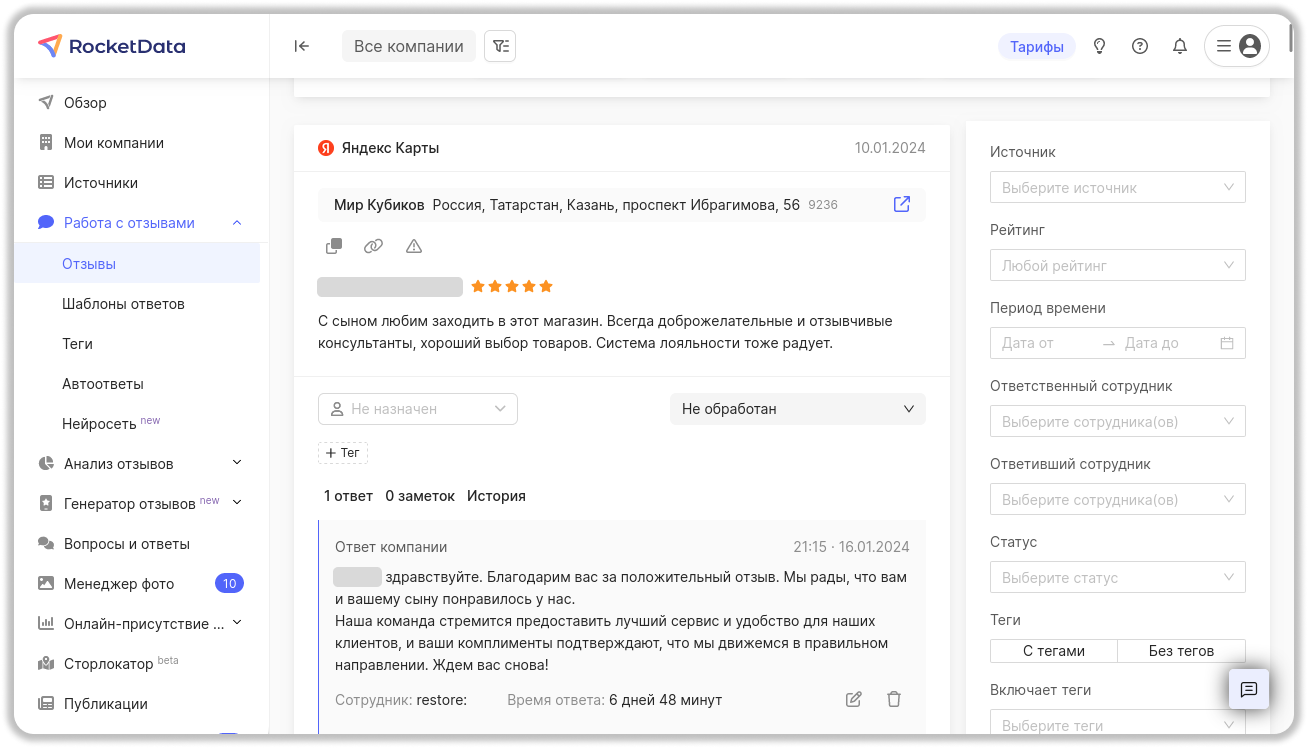The height and width of the screenshot is (748, 1308).
Task: Collapse the sidebar with arrow icon
Action: pos(301,46)
